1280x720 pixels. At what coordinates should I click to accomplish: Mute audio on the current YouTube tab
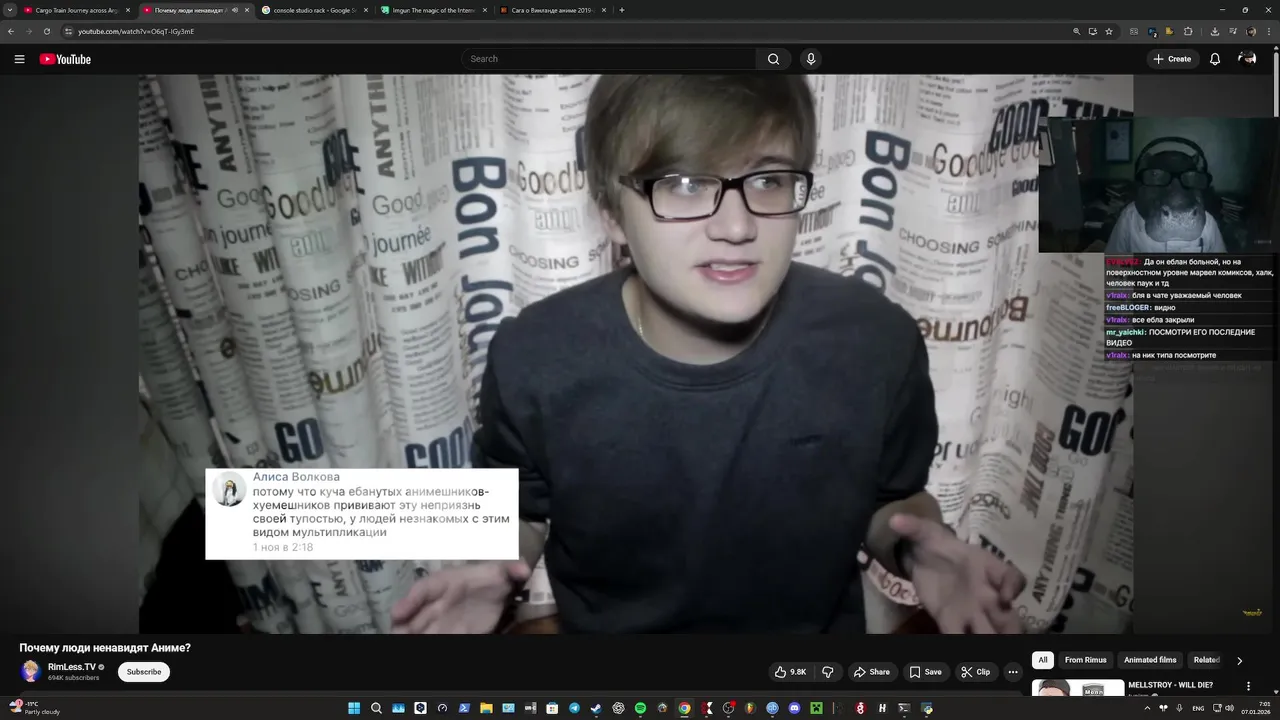pyautogui.click(x=235, y=10)
